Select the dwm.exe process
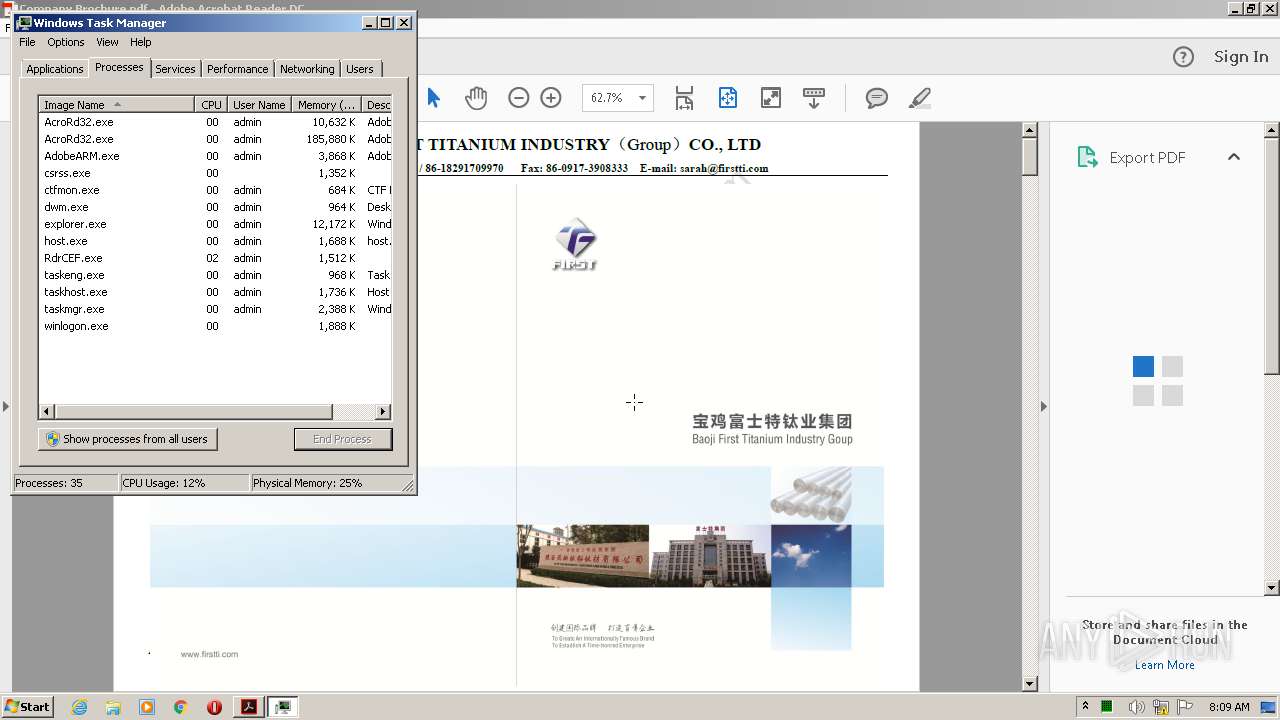 (x=215, y=207)
